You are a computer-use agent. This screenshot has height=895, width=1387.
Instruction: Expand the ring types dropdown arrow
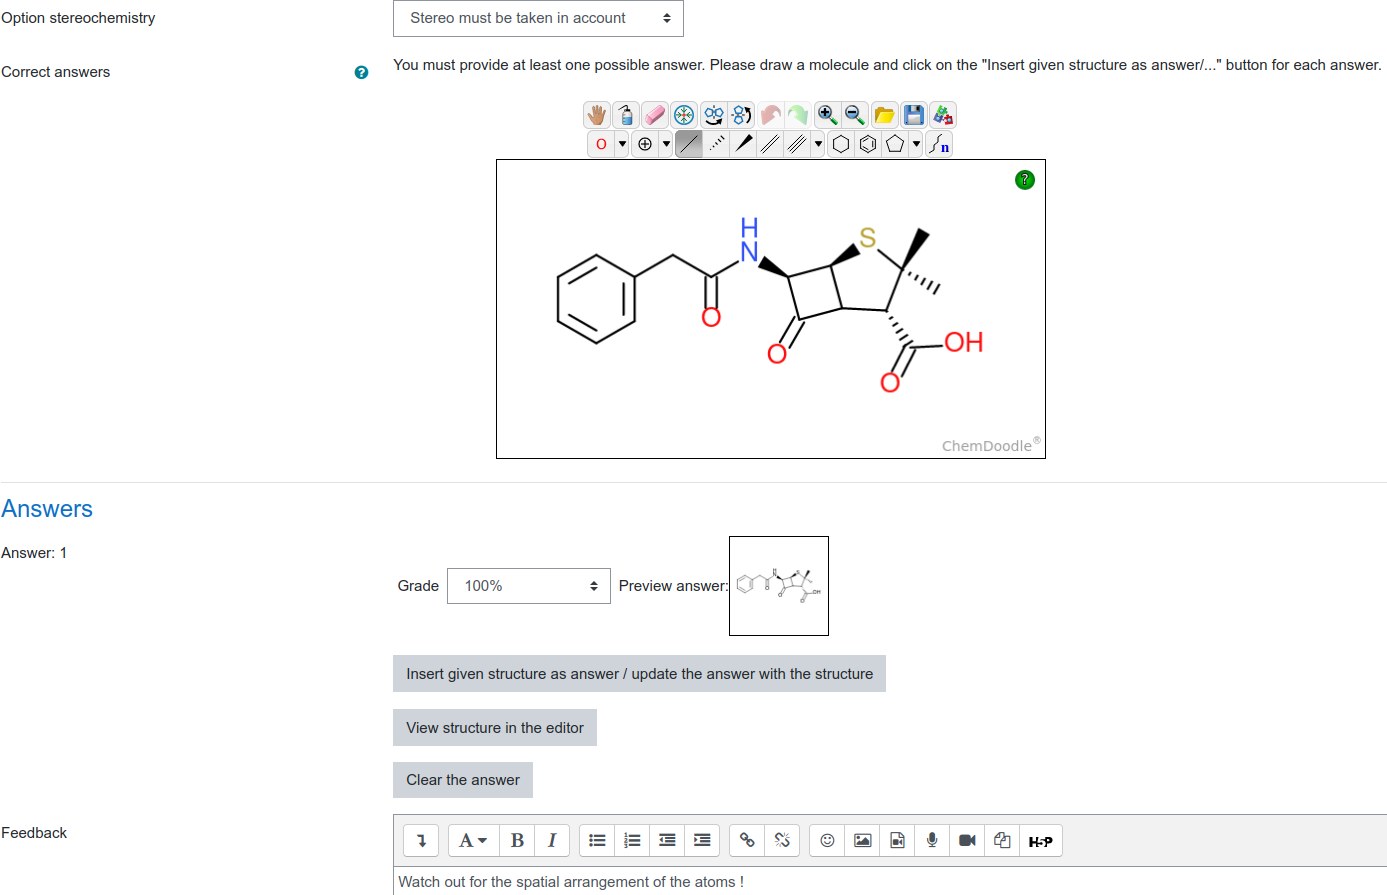coord(916,144)
